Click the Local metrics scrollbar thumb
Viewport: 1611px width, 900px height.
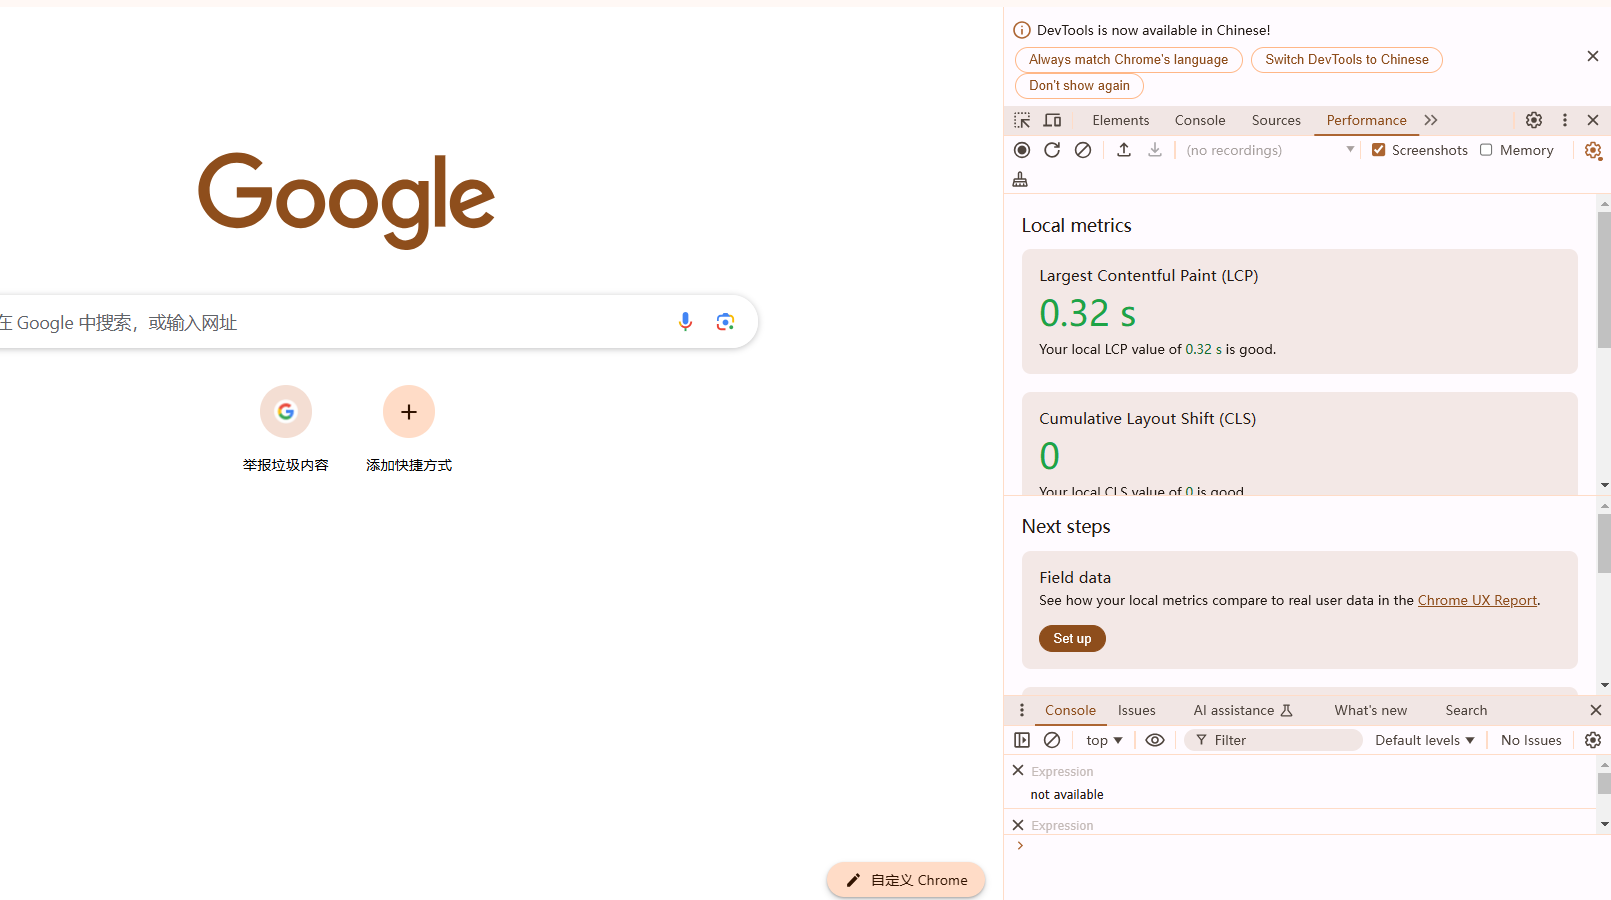tap(1604, 279)
